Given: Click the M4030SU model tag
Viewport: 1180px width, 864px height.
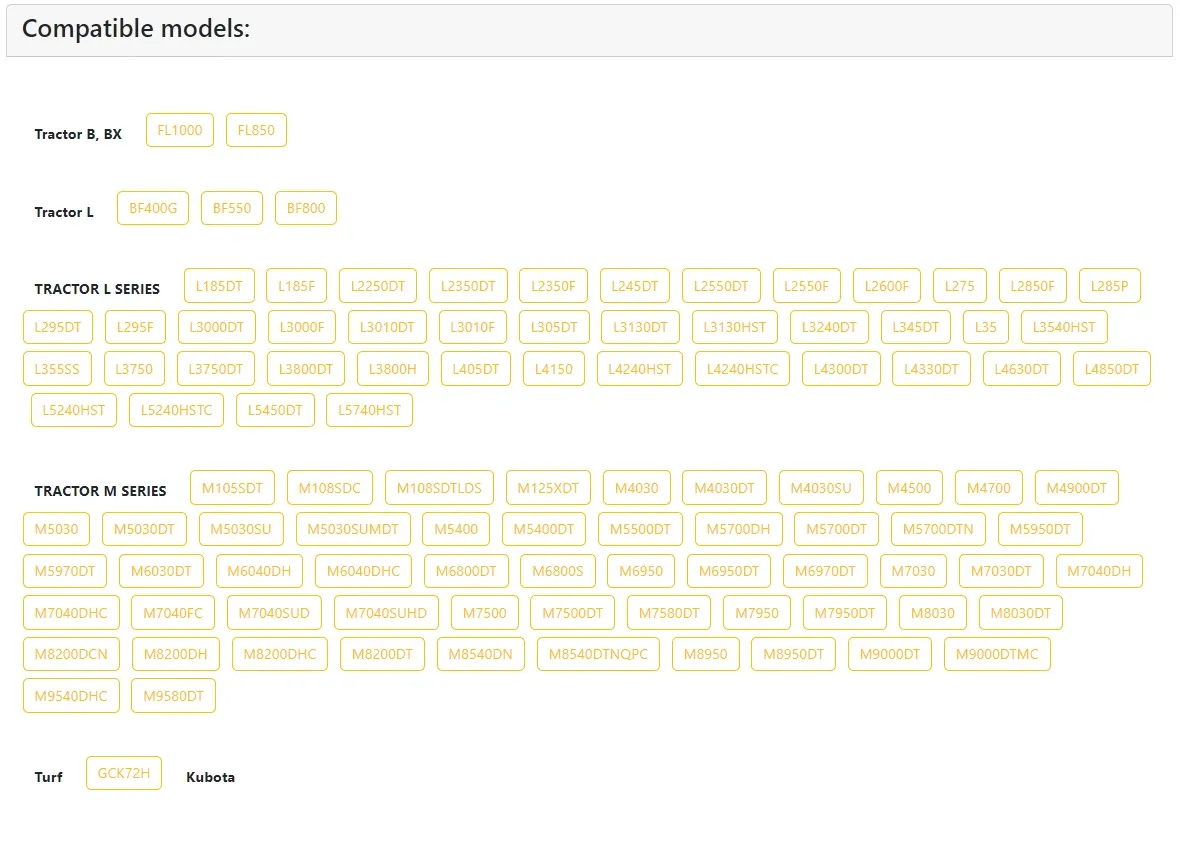Looking at the screenshot, I should click(821, 488).
